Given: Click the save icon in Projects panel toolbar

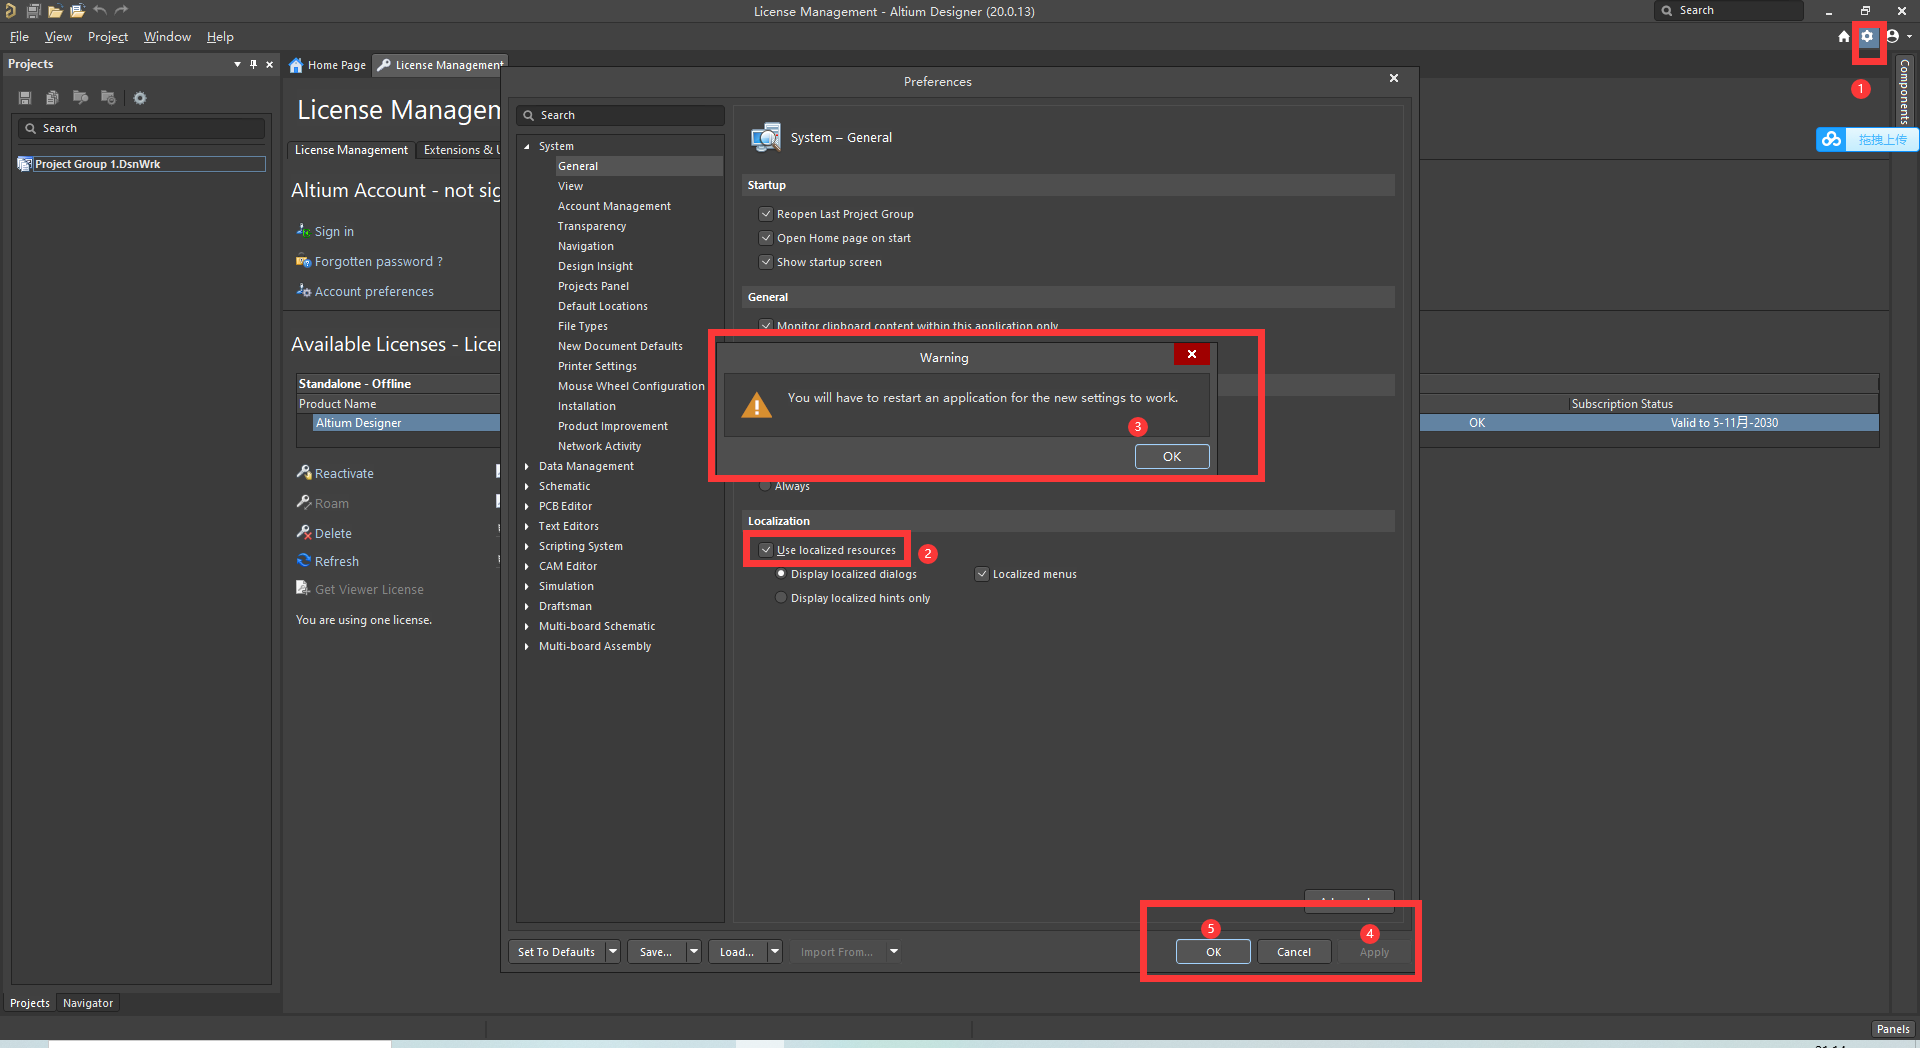Looking at the screenshot, I should pos(25,98).
